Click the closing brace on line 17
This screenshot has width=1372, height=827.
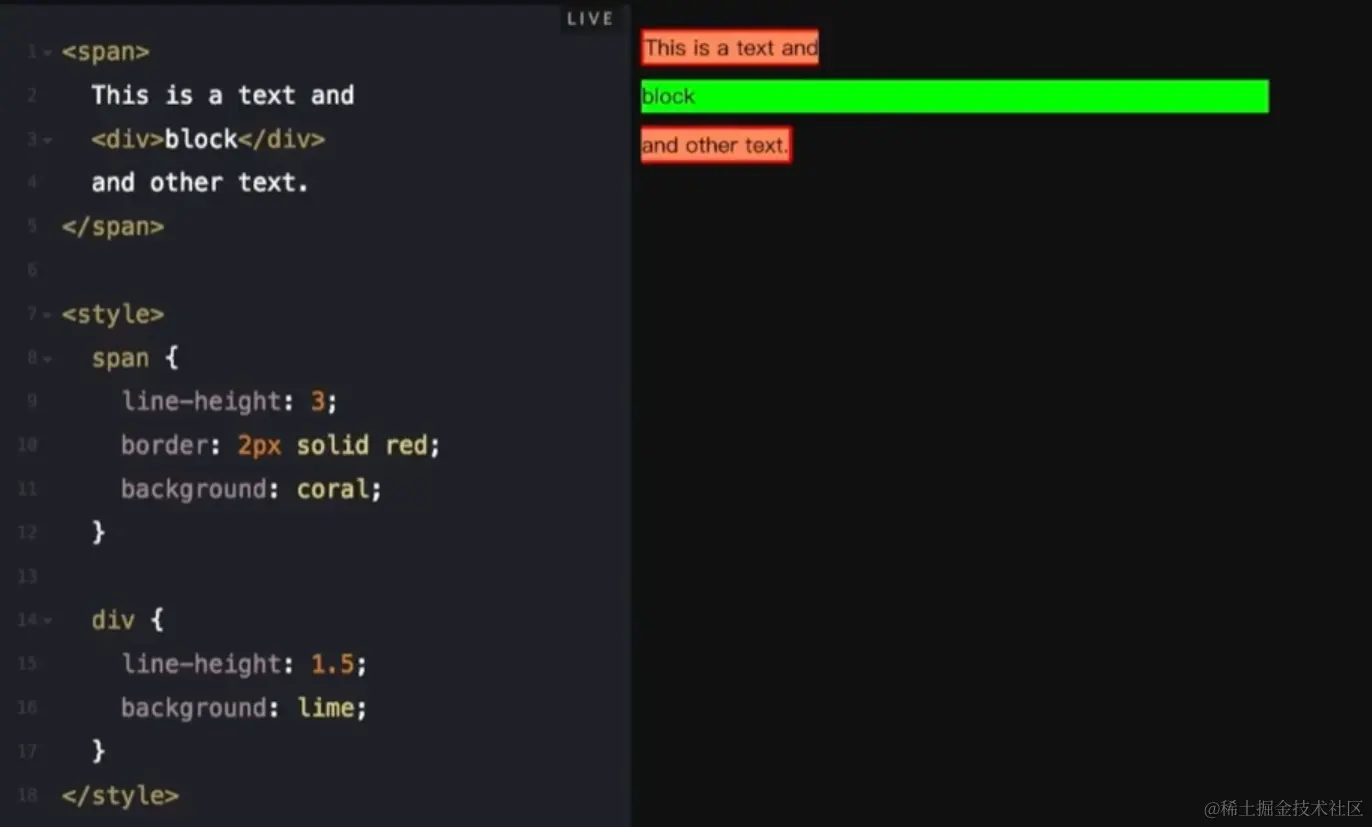click(x=98, y=751)
